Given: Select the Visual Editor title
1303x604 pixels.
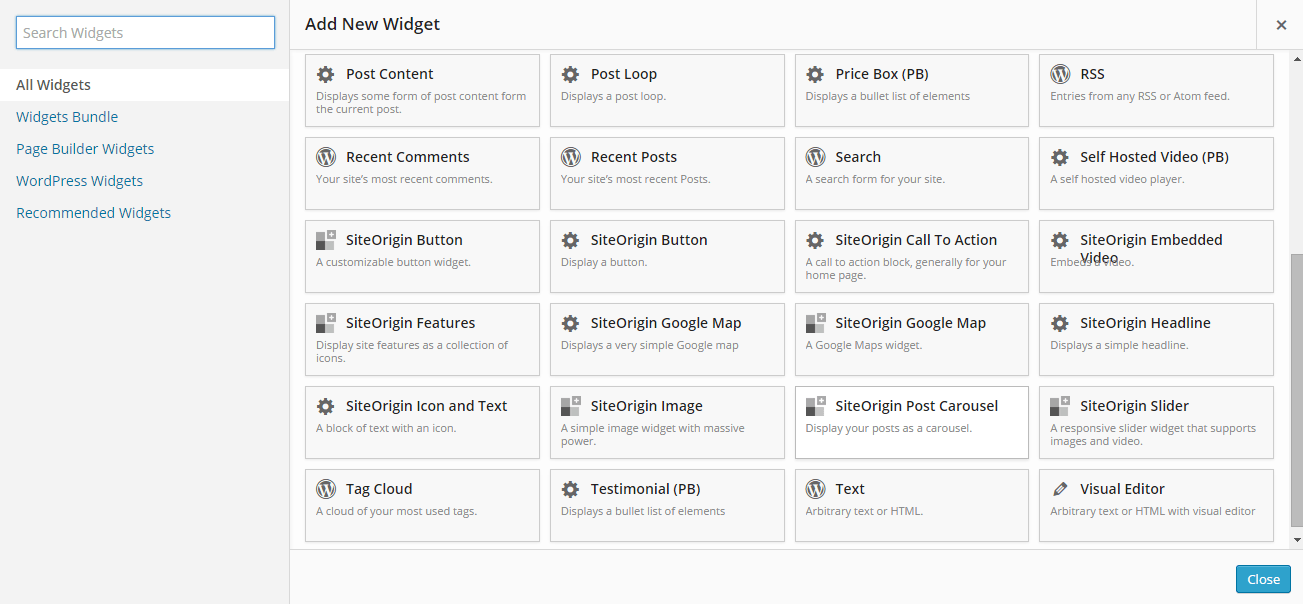Looking at the screenshot, I should (x=1122, y=489).
